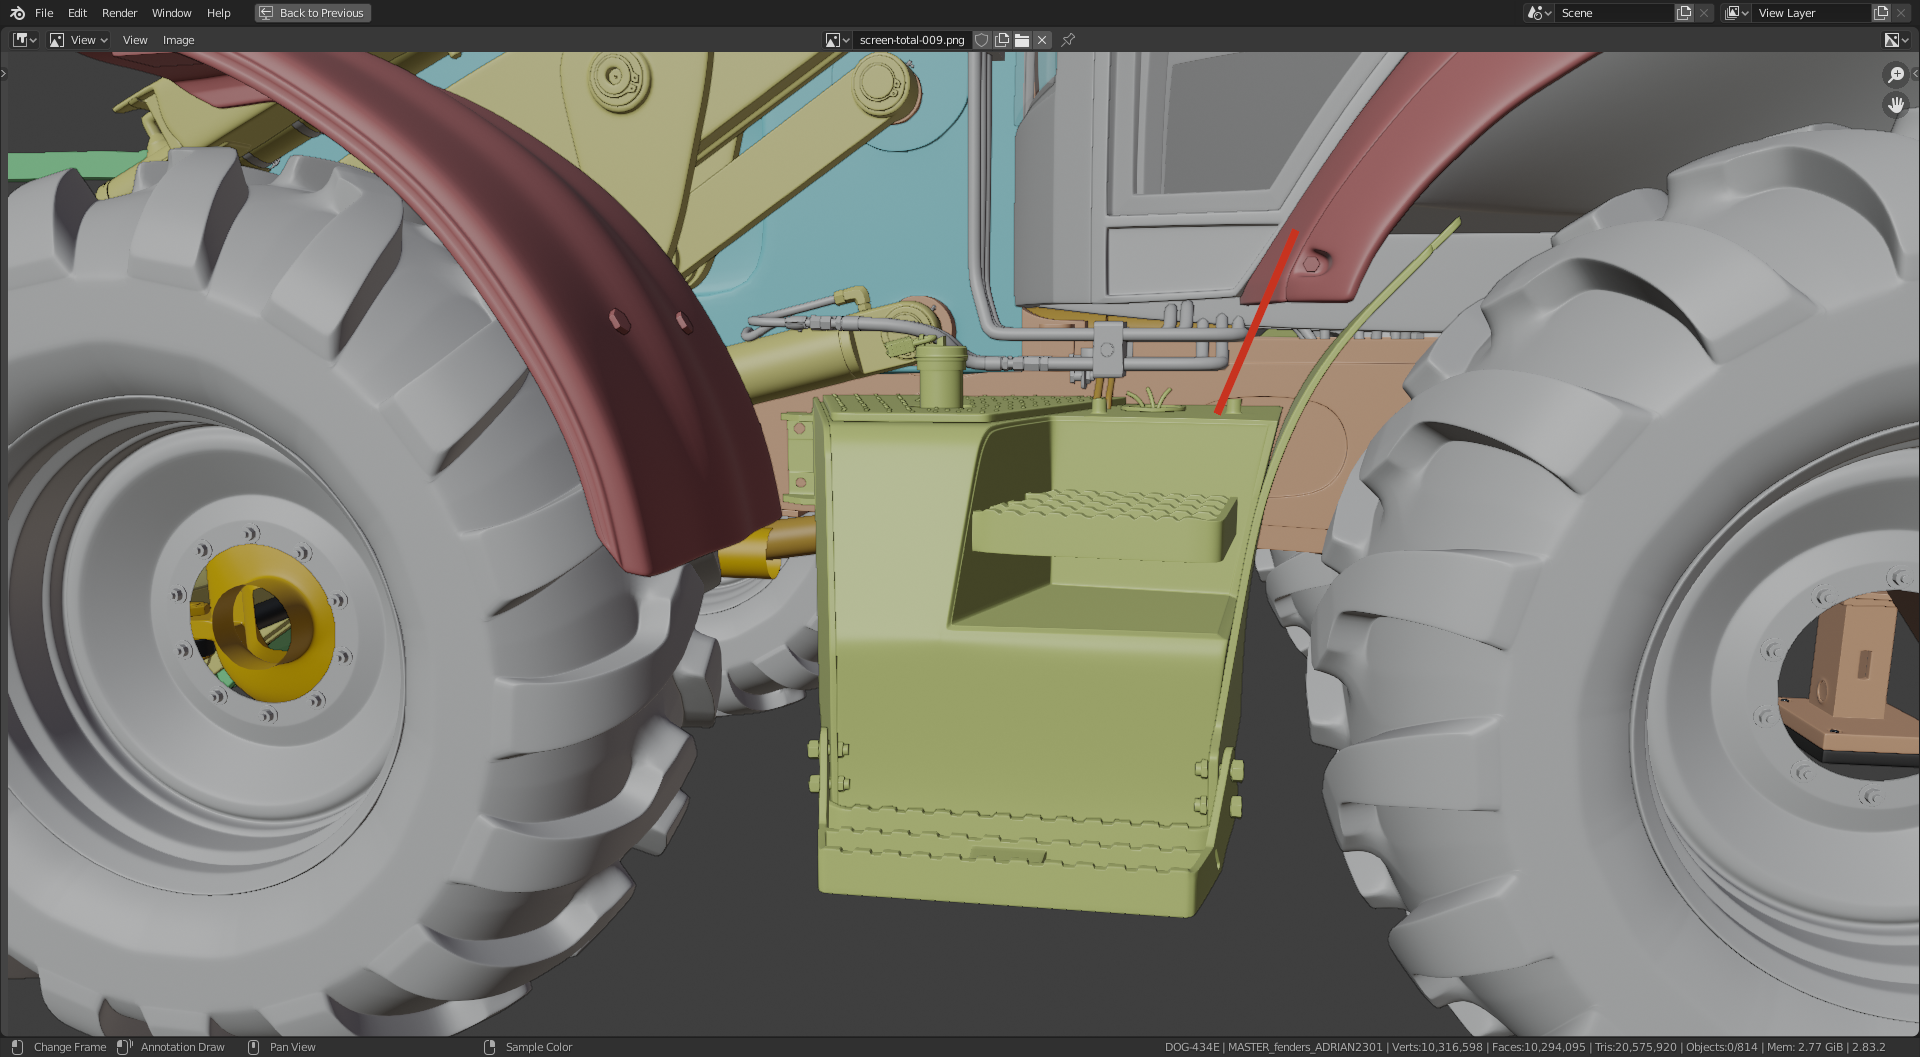Click the Mem: 2.77 GiB statistic
Image resolution: width=1920 pixels, height=1057 pixels.
[x=1805, y=1047]
